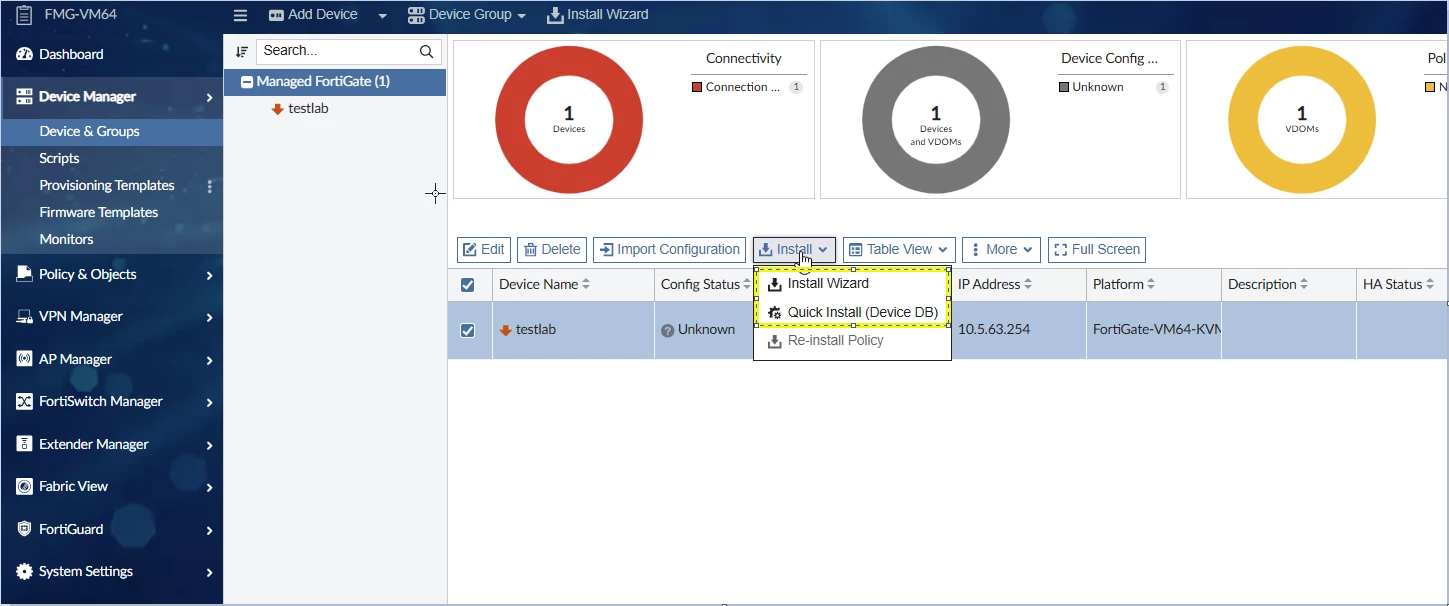
Task: Sort by HA Status column arrows
Action: pyautogui.click(x=1430, y=285)
